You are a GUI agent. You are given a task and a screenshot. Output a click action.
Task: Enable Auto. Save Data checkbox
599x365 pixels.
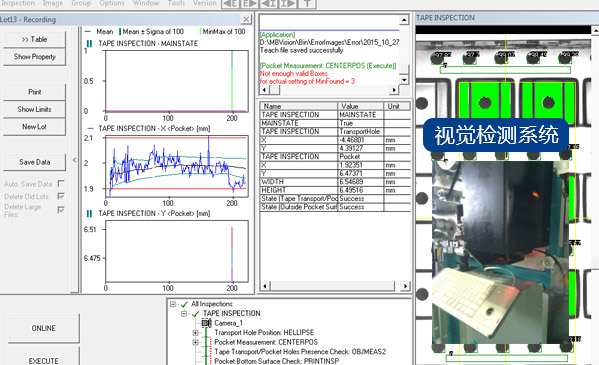tap(61, 184)
